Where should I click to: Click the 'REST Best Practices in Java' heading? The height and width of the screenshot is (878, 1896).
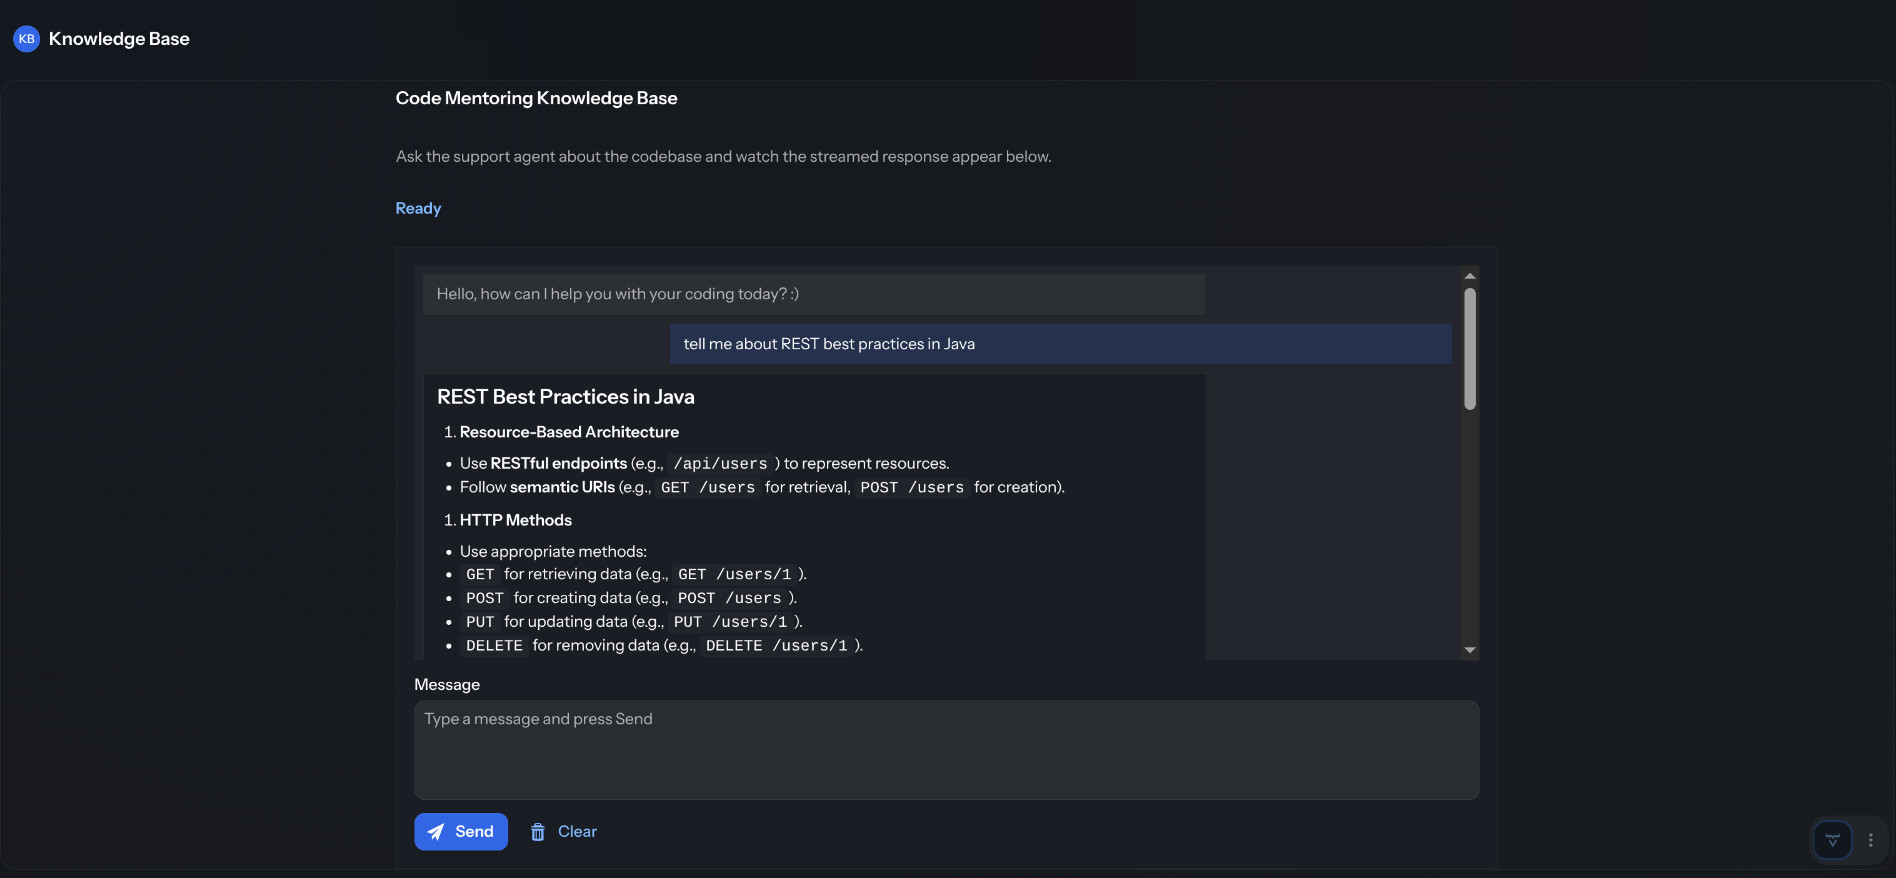566,397
